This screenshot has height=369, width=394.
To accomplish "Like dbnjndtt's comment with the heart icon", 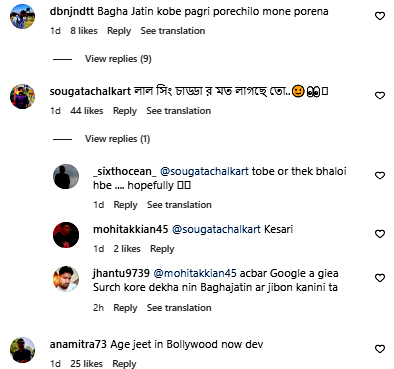I will tap(380, 16).
